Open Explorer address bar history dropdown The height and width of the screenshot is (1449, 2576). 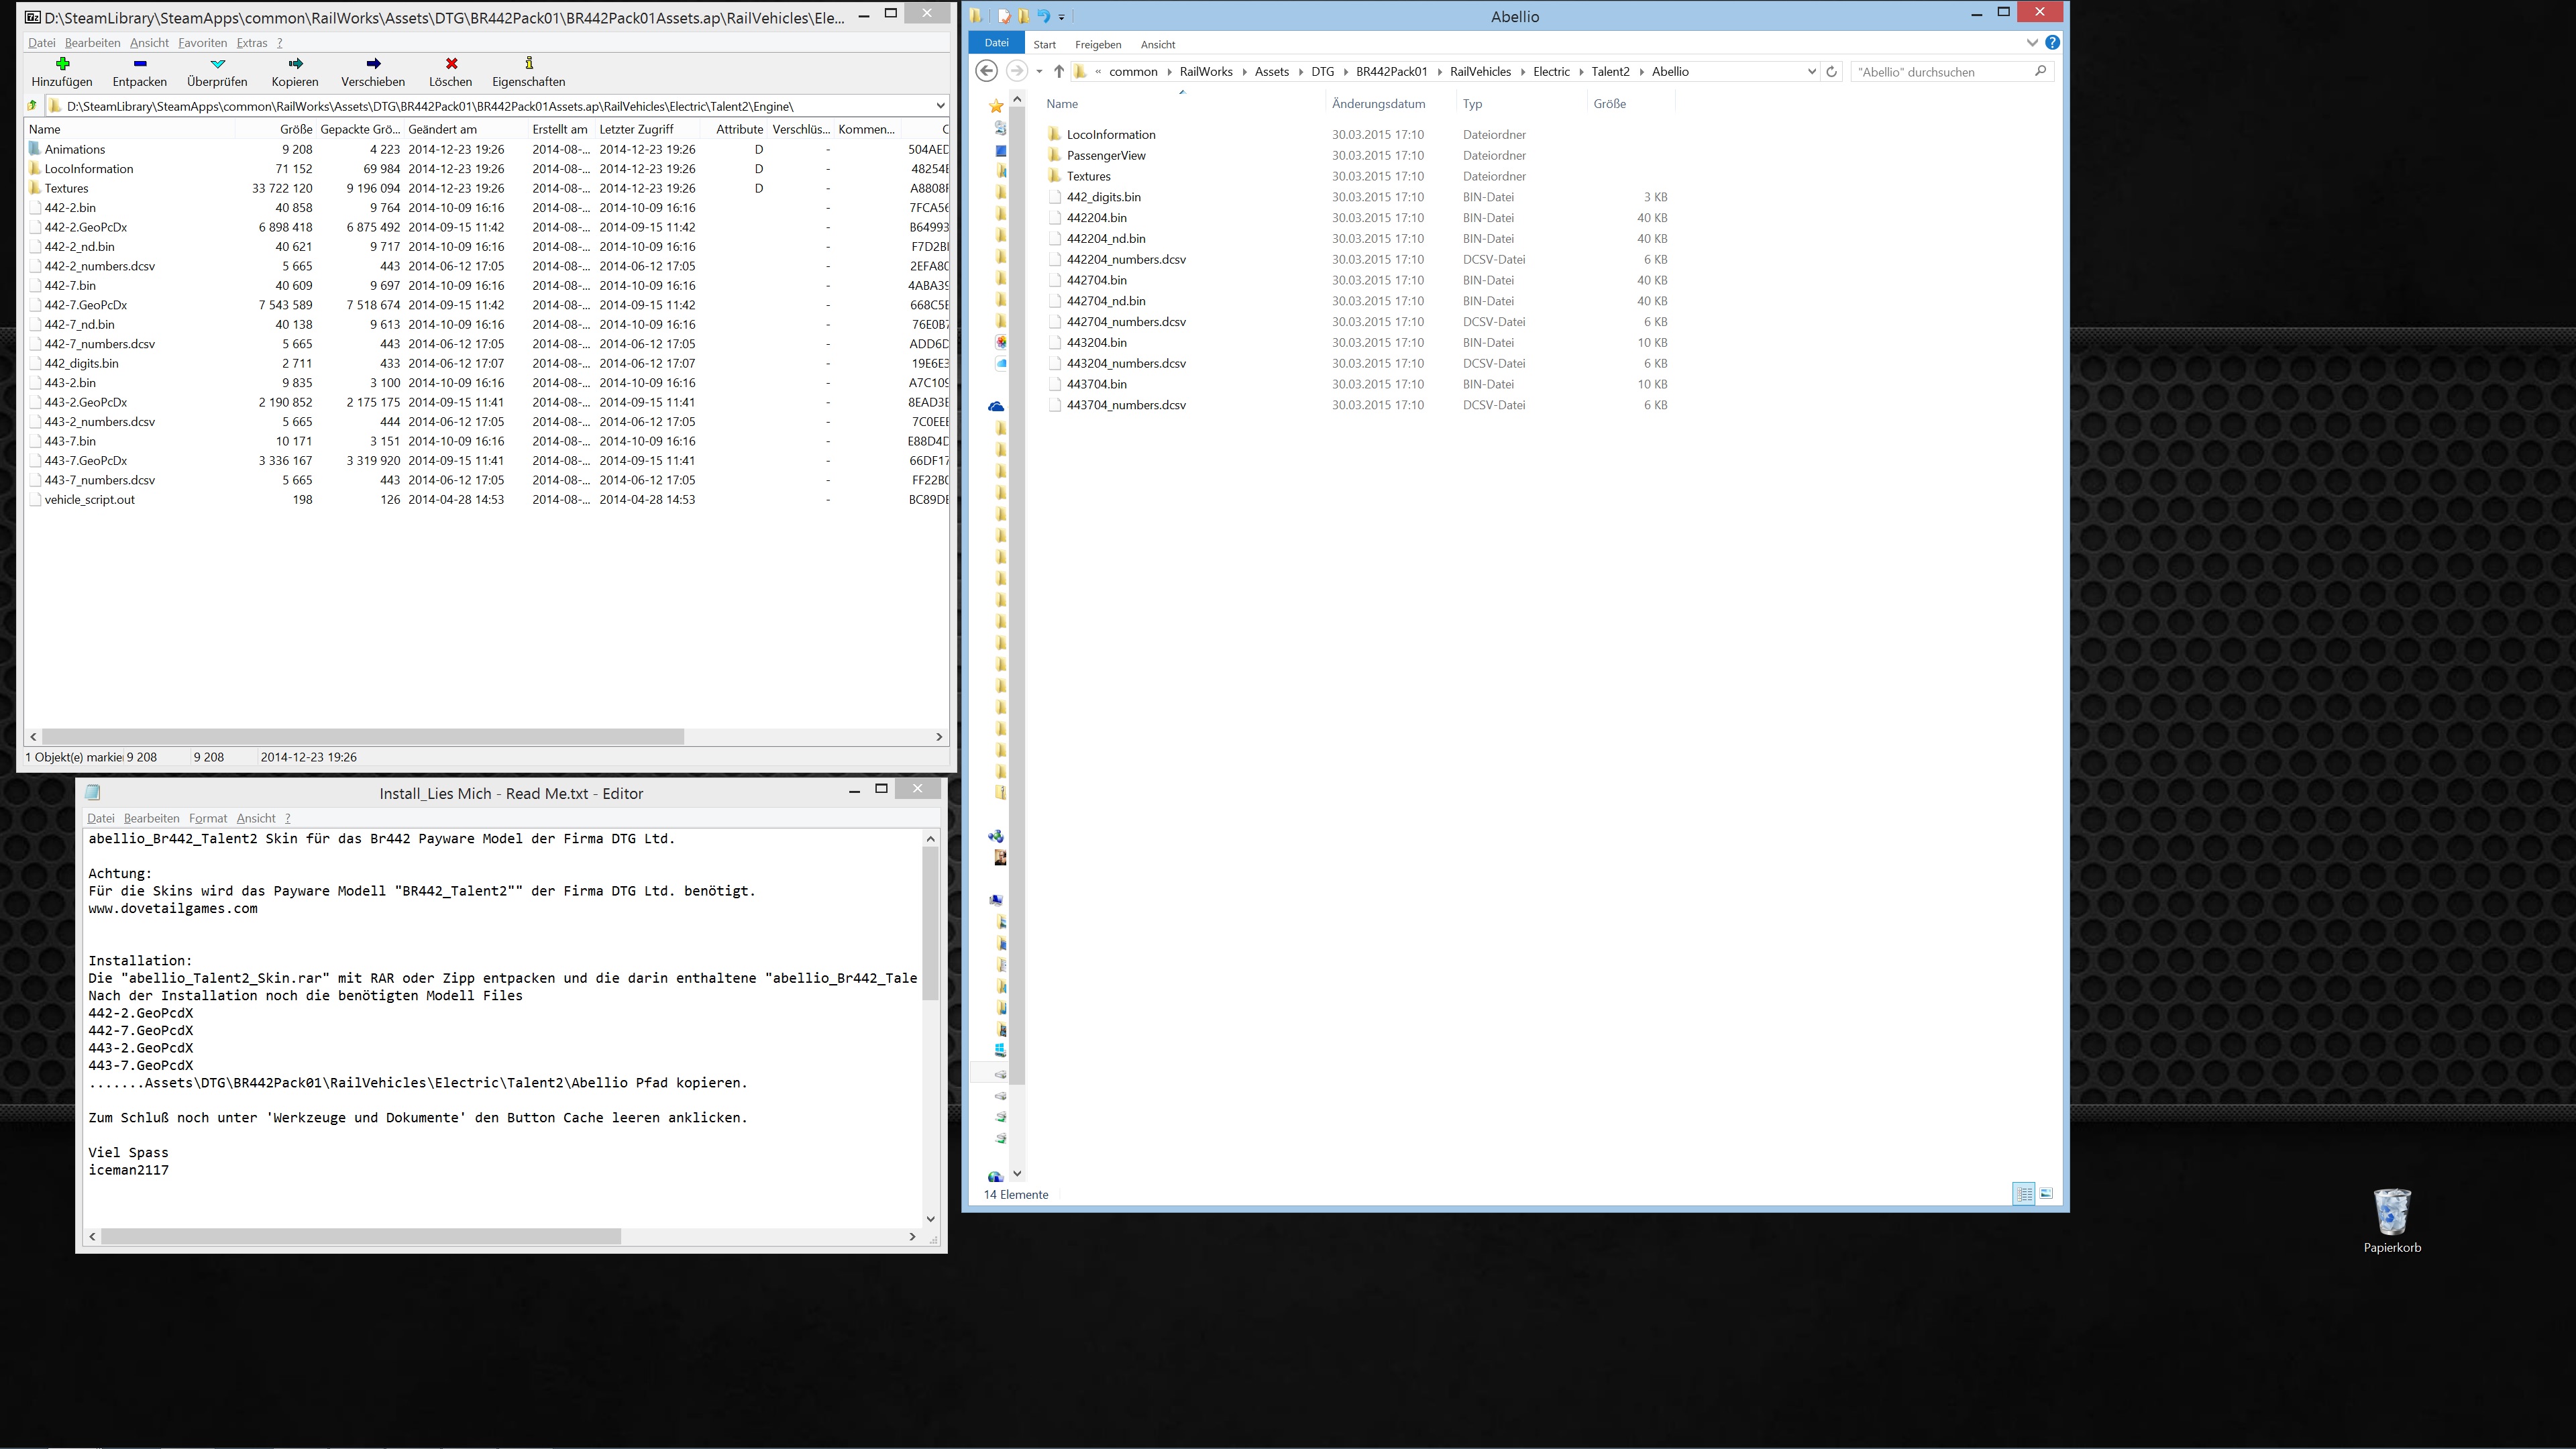(x=1811, y=72)
